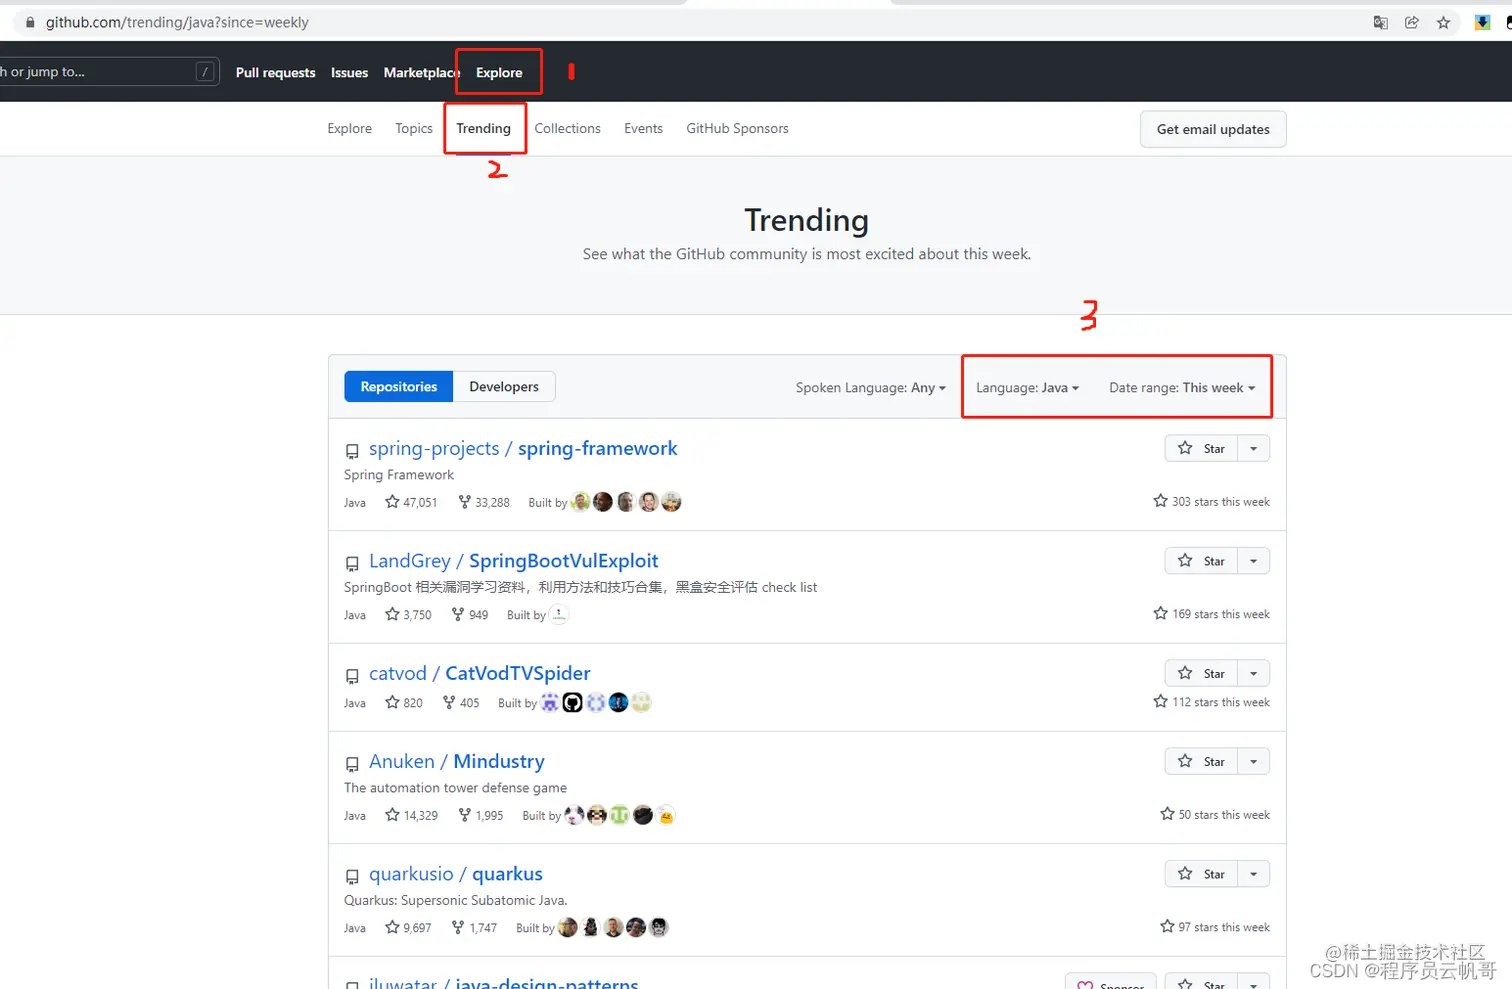Viewport: 1512px width, 989px height.
Task: Go to the Explore sub-navigation tab
Action: 349,128
